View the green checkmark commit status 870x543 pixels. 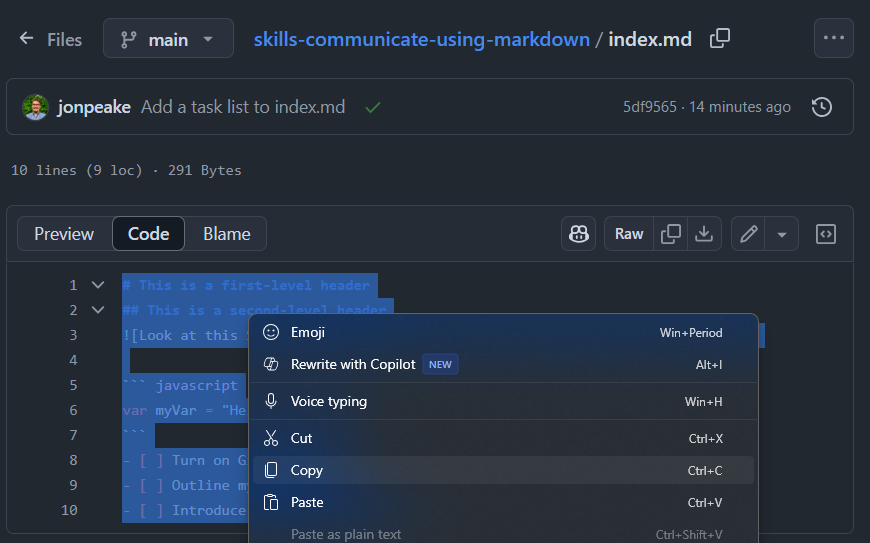(x=373, y=107)
